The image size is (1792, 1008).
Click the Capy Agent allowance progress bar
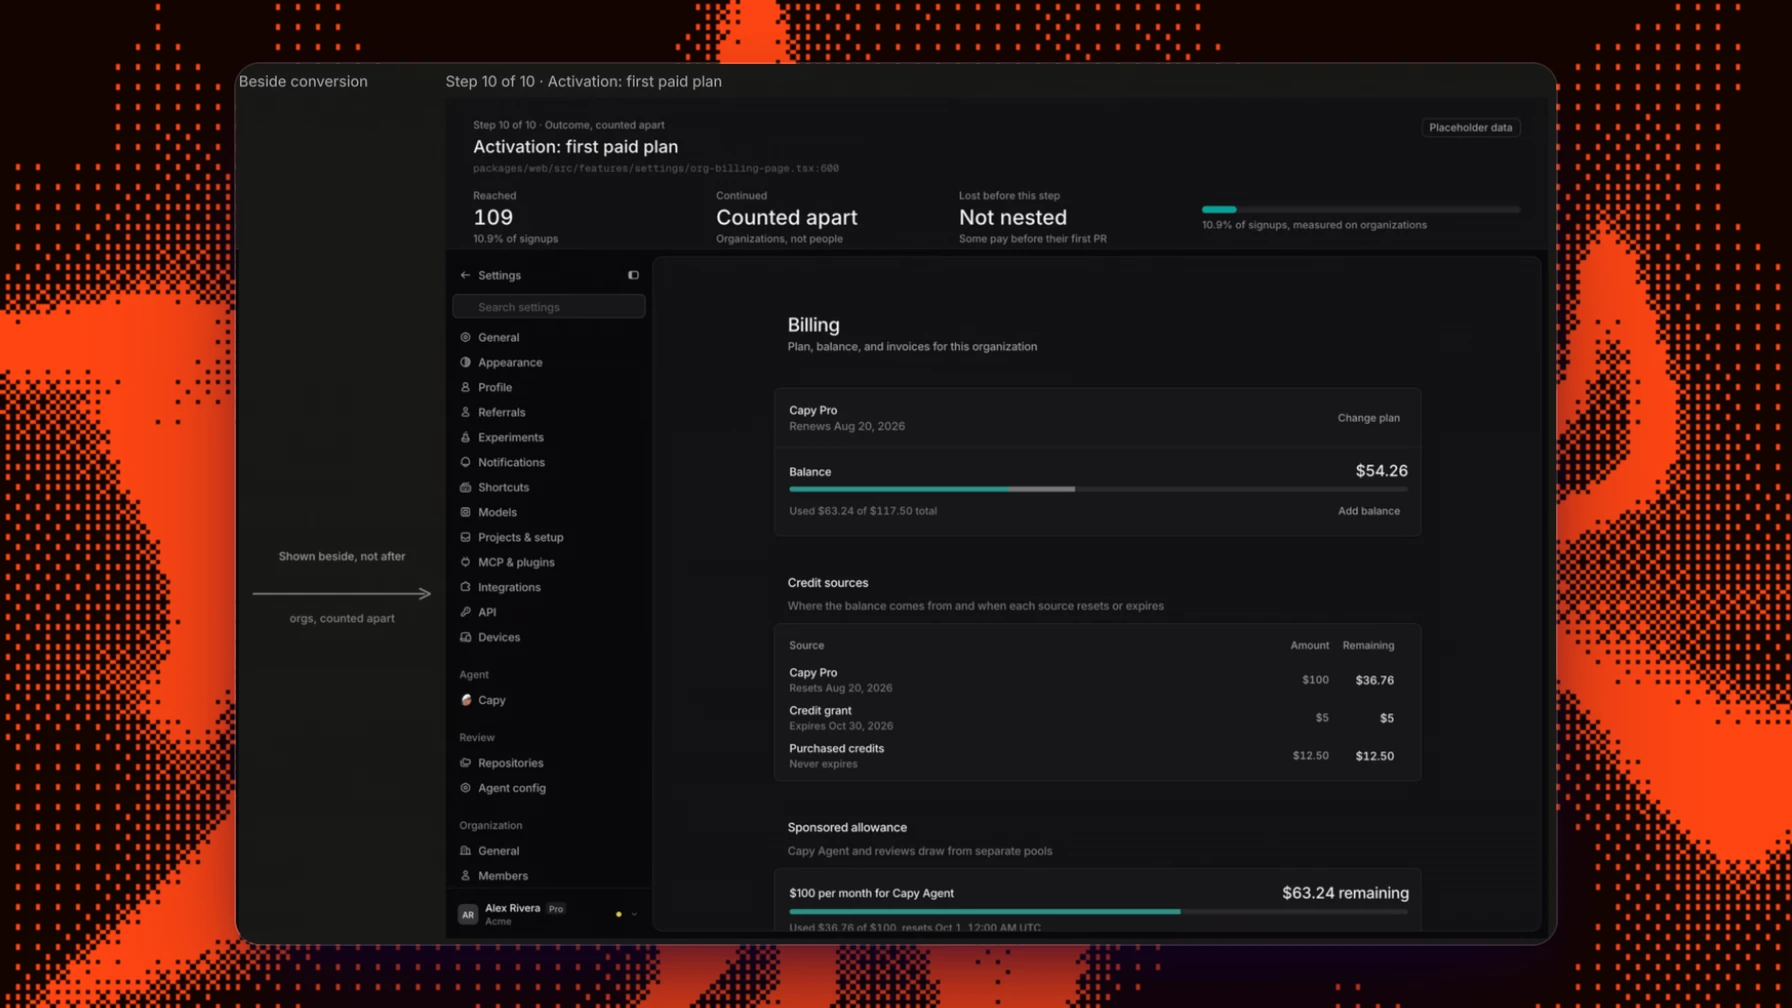(1098, 912)
